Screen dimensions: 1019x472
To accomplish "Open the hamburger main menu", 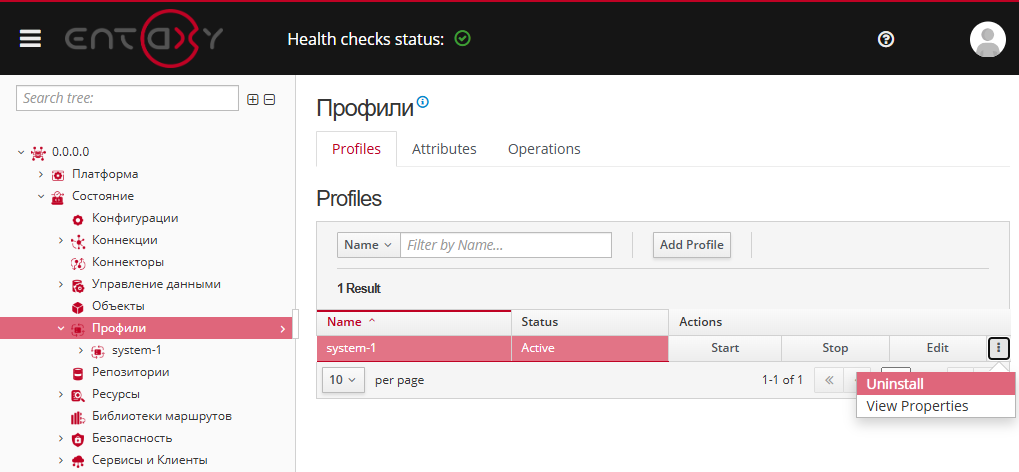I will coord(31,39).
